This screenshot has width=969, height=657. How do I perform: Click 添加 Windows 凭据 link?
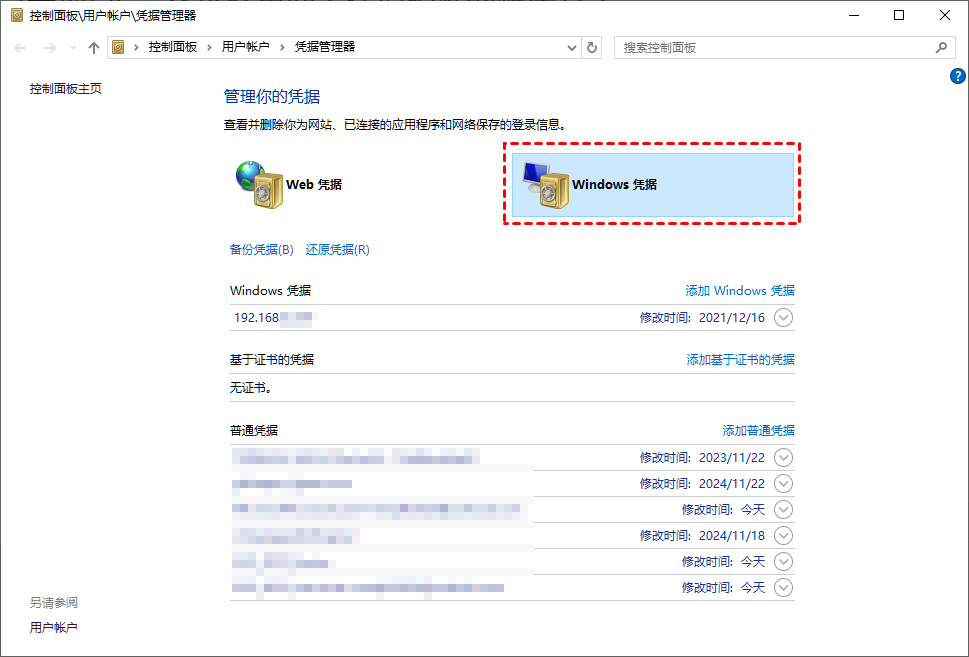coord(740,290)
